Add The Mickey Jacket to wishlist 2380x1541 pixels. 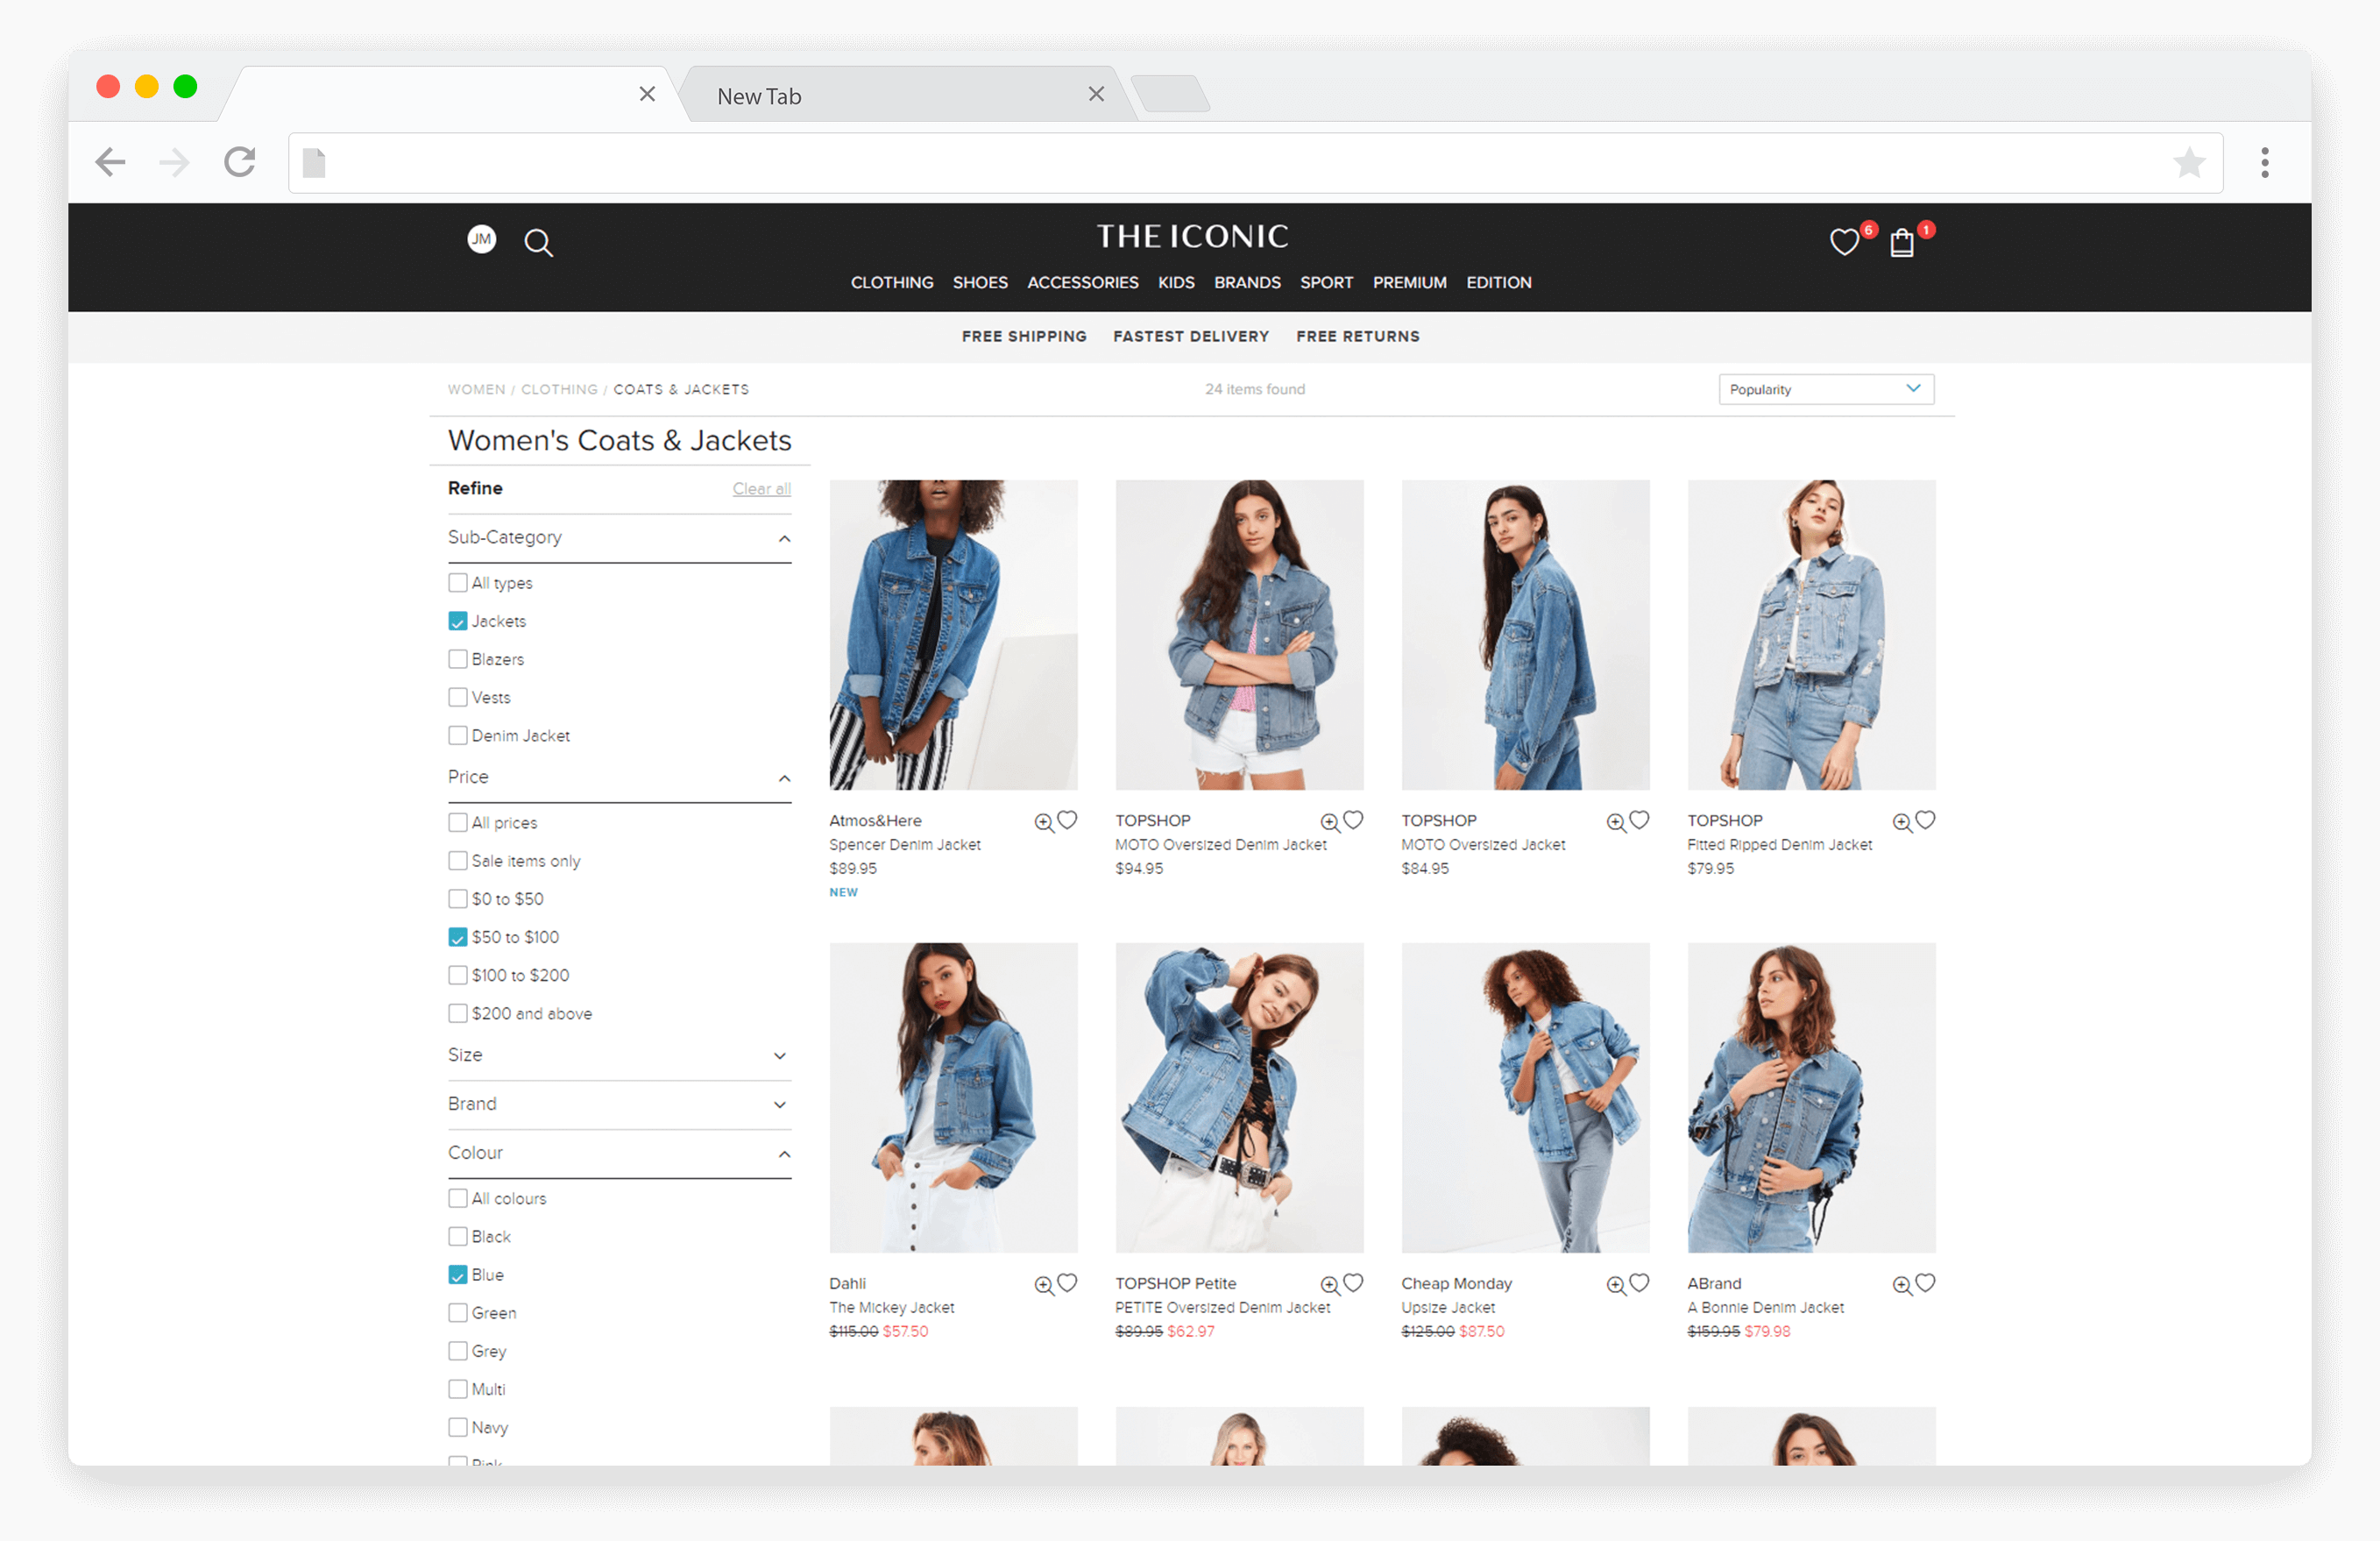(1067, 1283)
